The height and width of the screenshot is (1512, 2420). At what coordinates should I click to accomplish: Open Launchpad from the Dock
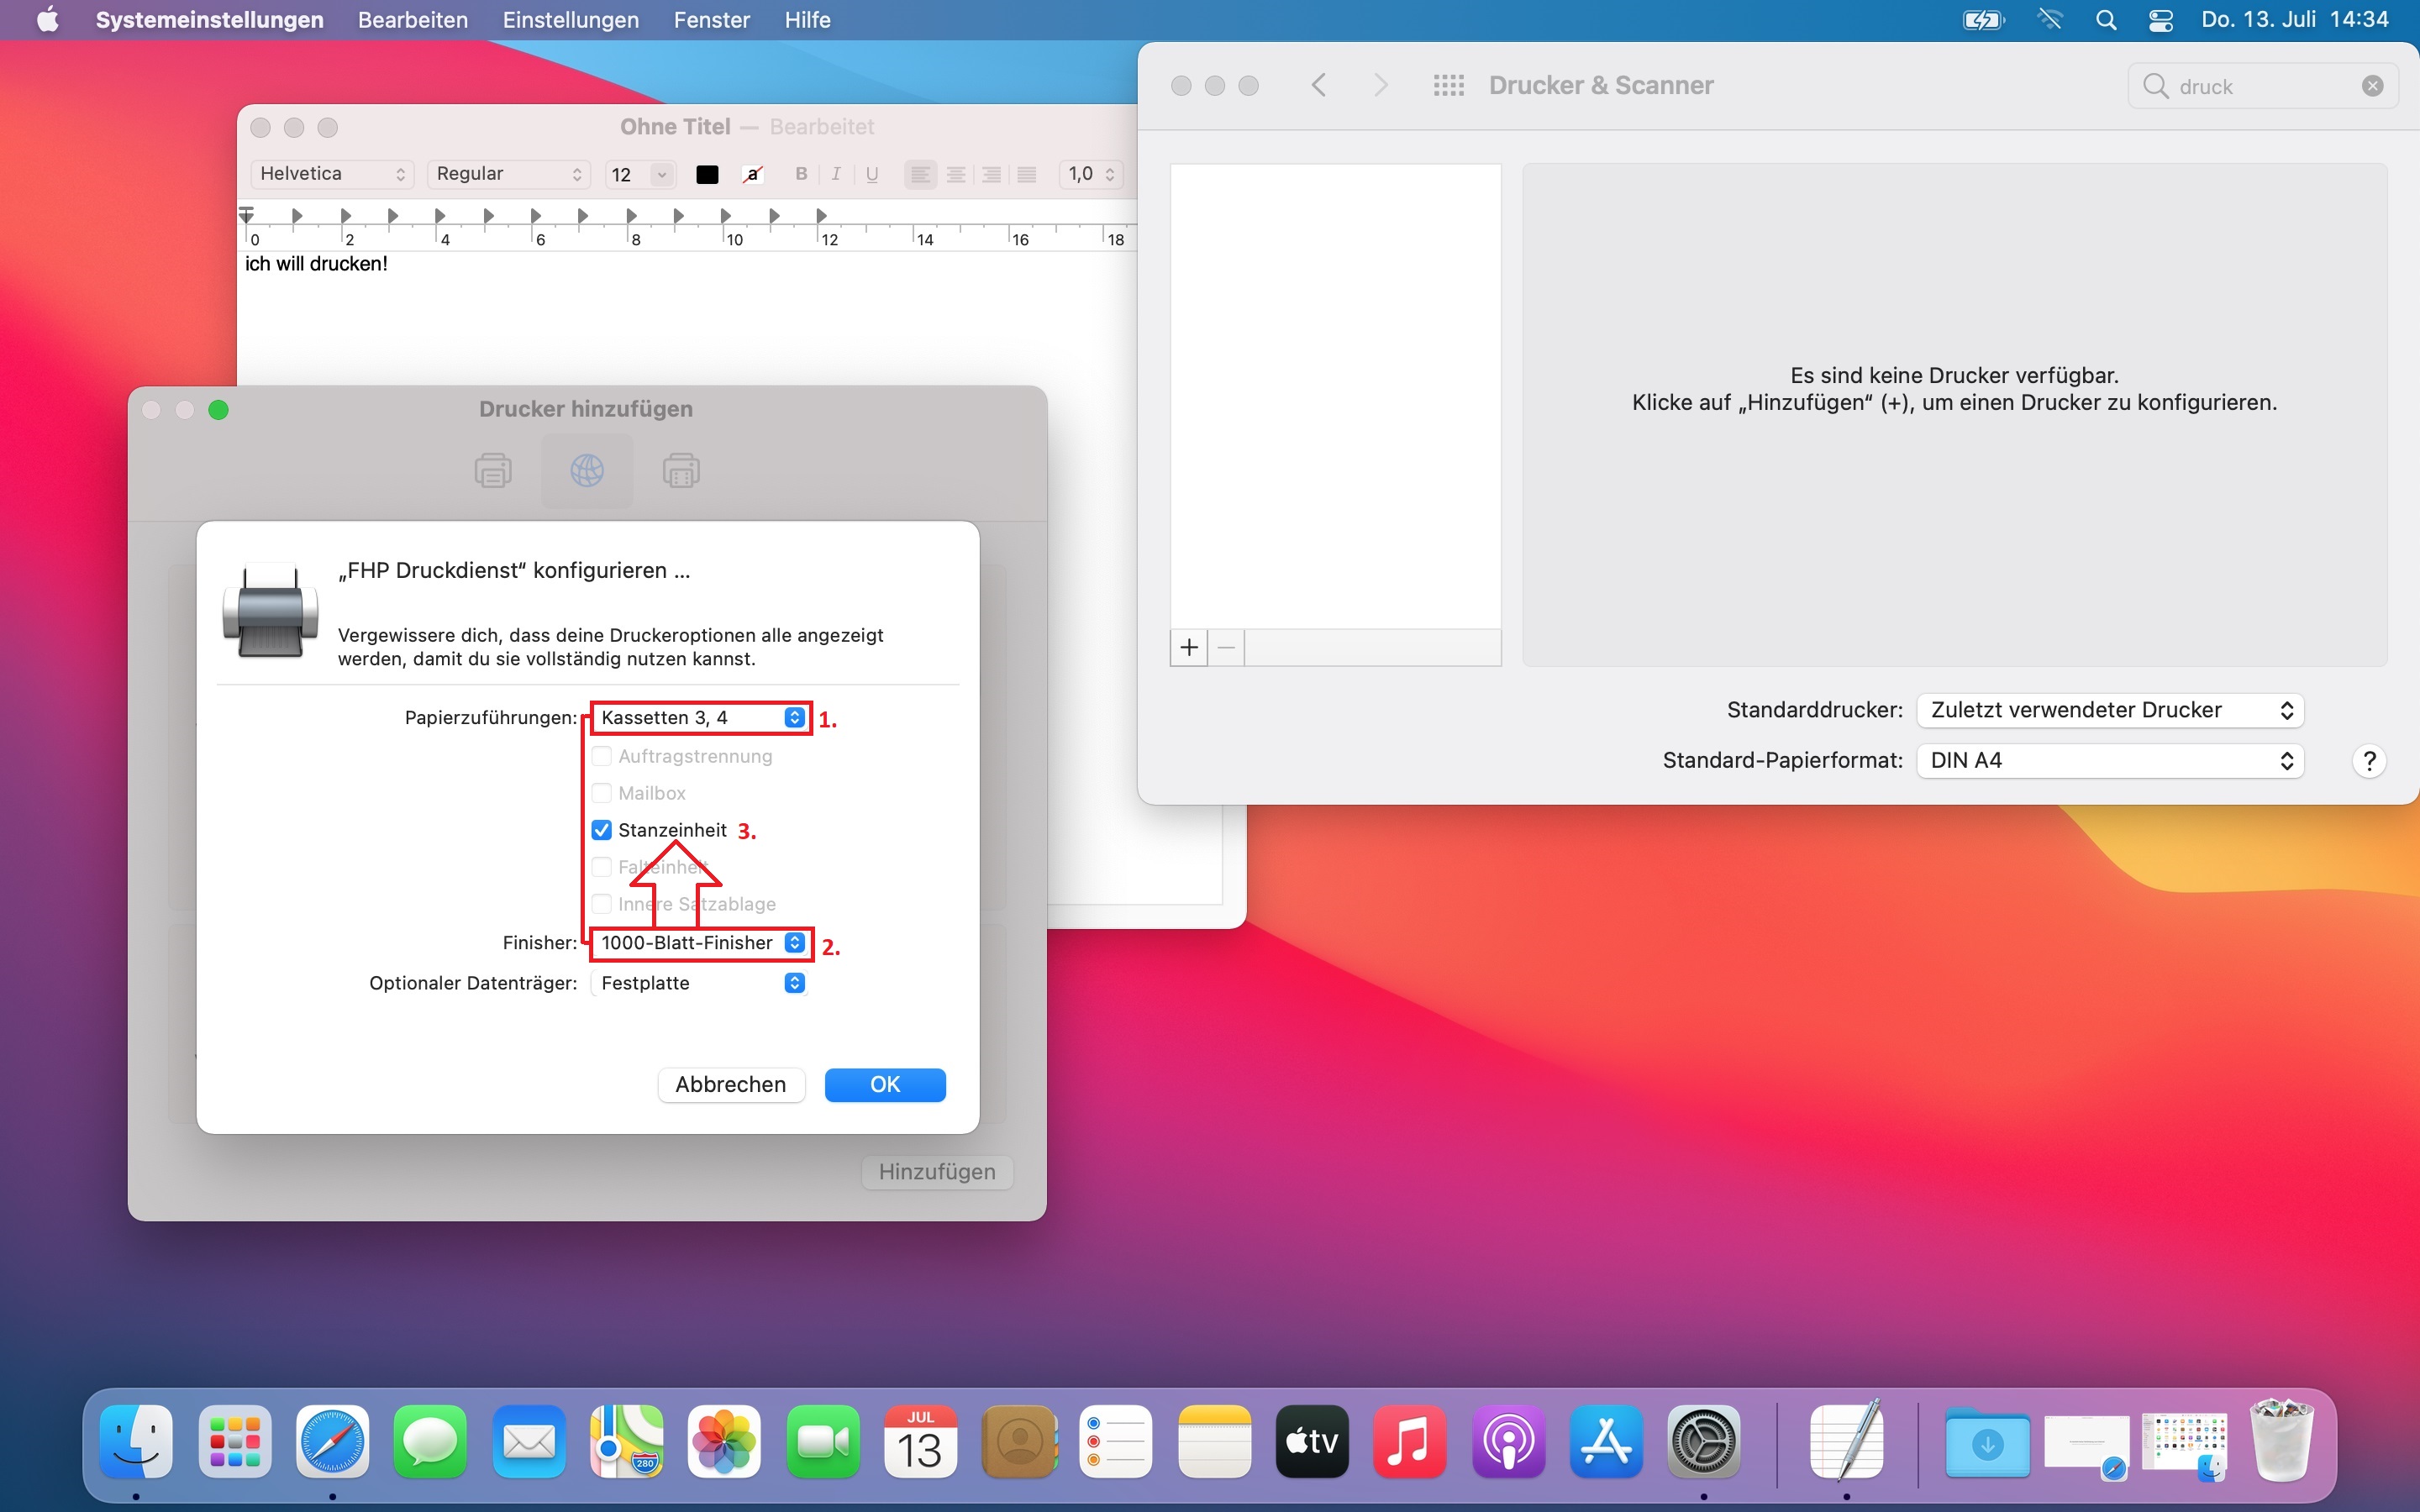[x=235, y=1441]
